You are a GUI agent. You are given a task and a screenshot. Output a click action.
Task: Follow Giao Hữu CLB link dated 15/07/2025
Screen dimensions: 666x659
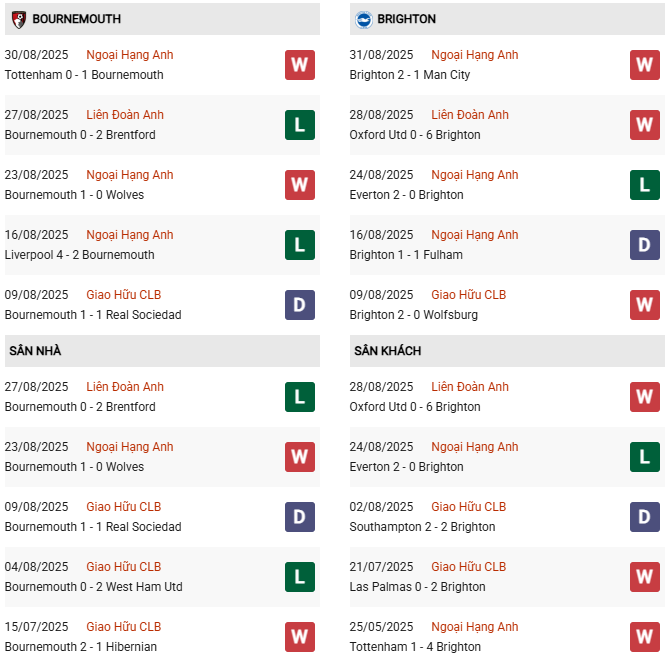point(123,627)
